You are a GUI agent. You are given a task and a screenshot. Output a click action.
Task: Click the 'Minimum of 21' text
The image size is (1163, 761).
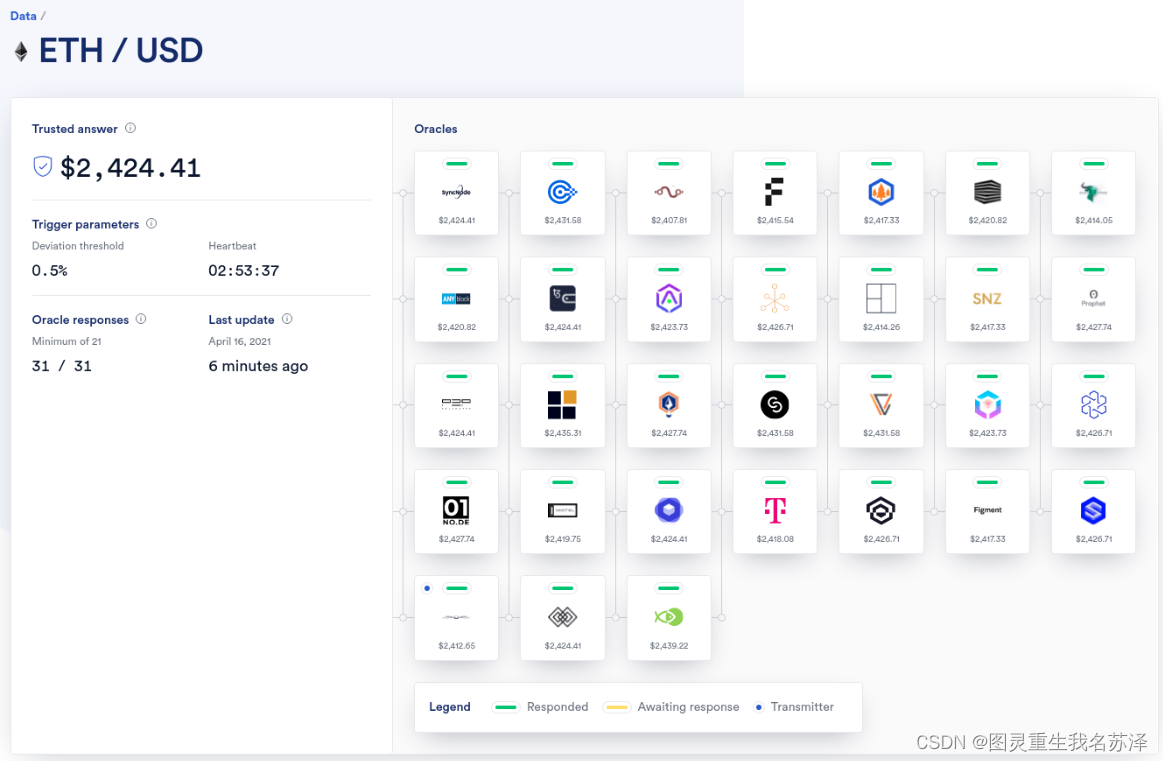[x=66, y=341]
